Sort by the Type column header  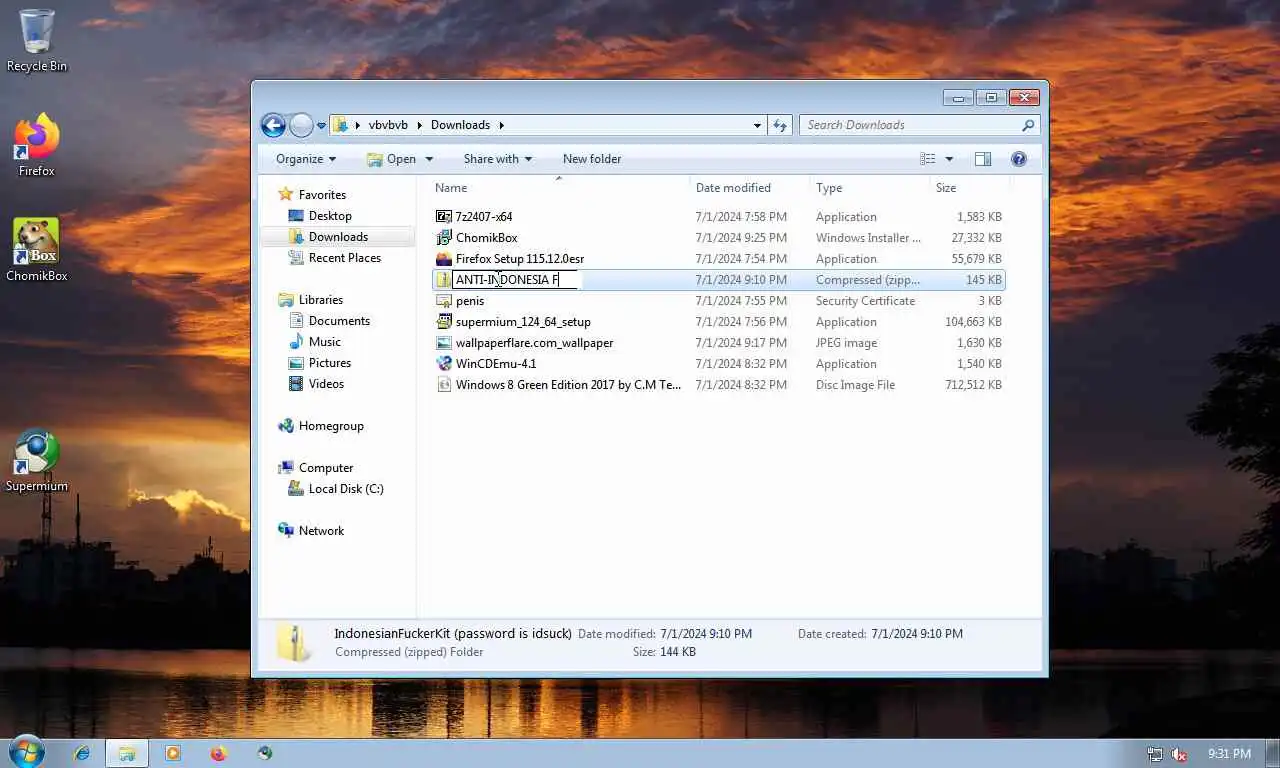[x=869, y=188]
